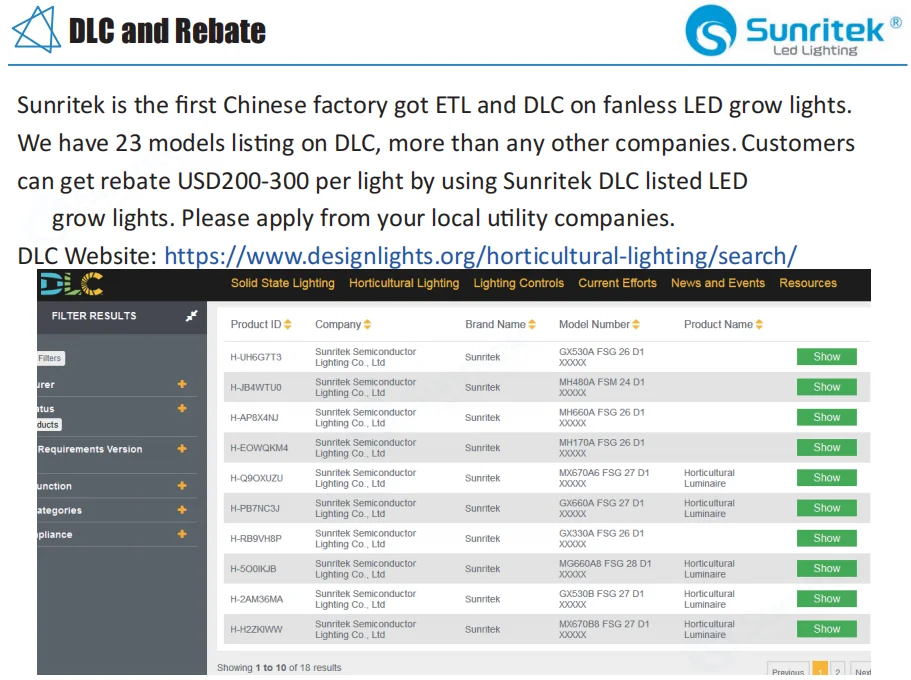This screenshot has width=911, height=680.
Task: Click product ID H-5O0IKJB
Action: (x=253, y=568)
